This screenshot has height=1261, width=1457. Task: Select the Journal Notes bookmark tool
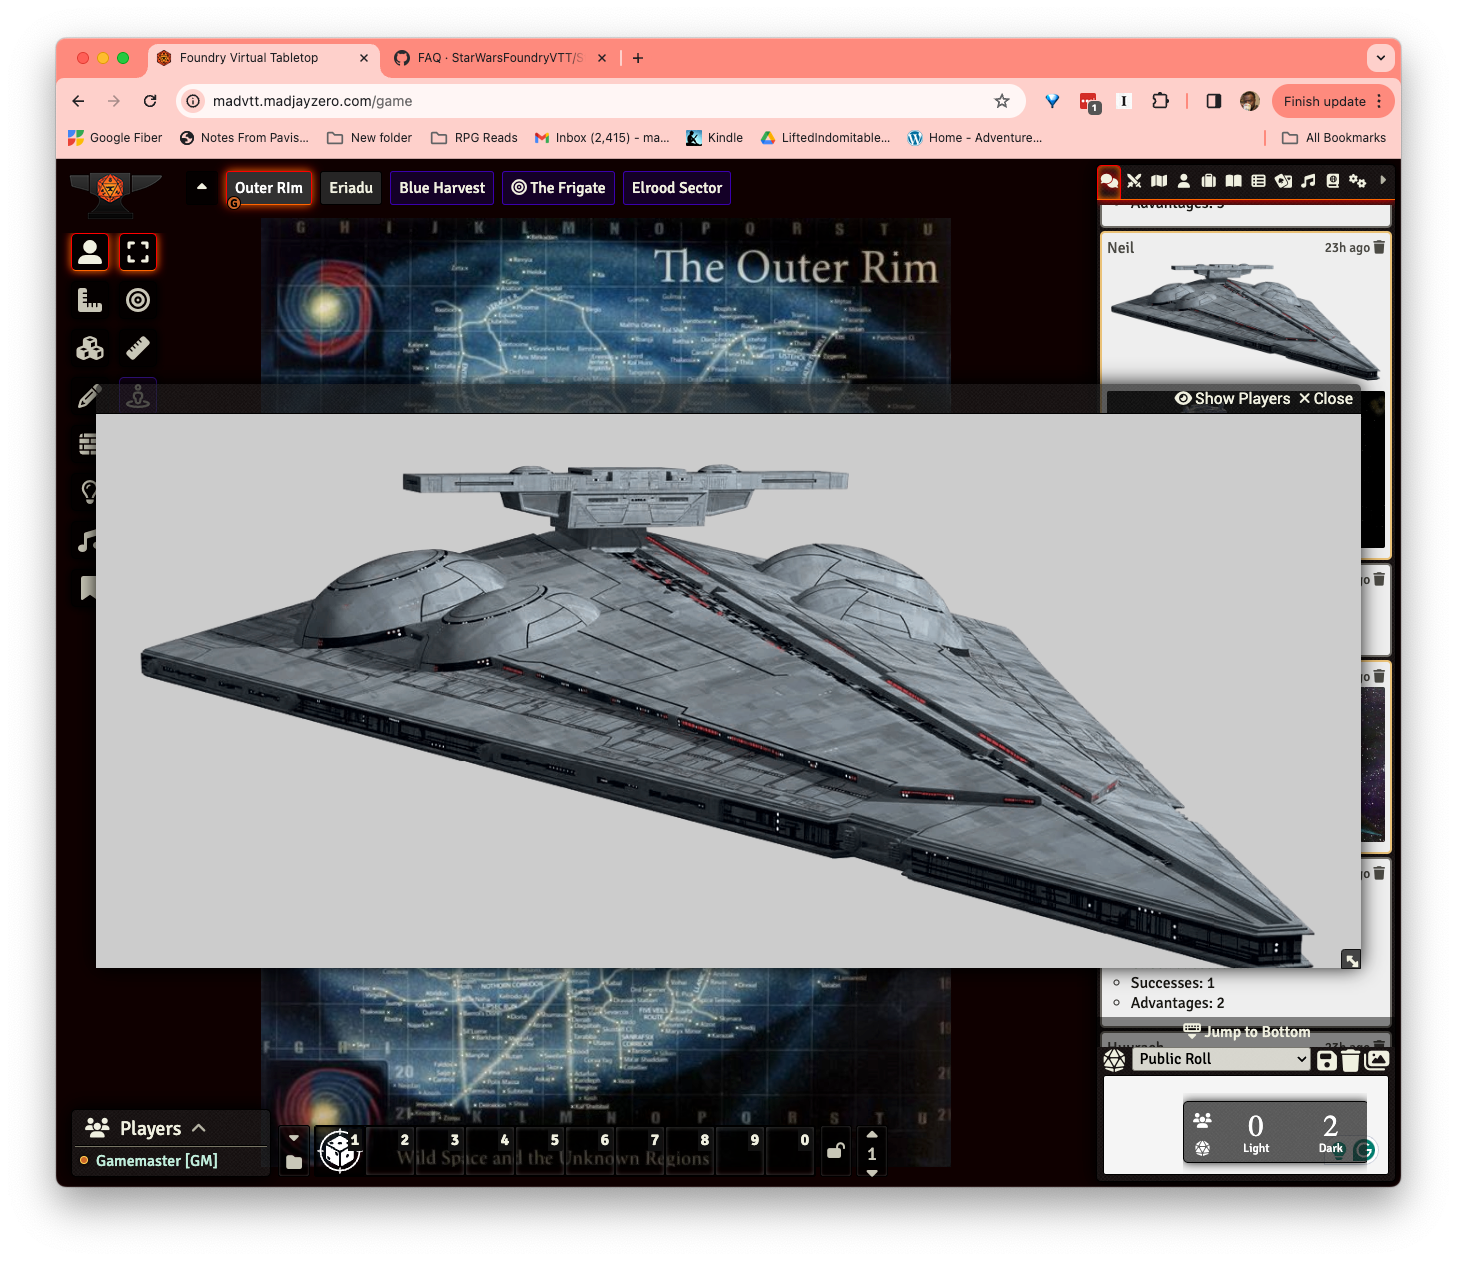(x=87, y=588)
